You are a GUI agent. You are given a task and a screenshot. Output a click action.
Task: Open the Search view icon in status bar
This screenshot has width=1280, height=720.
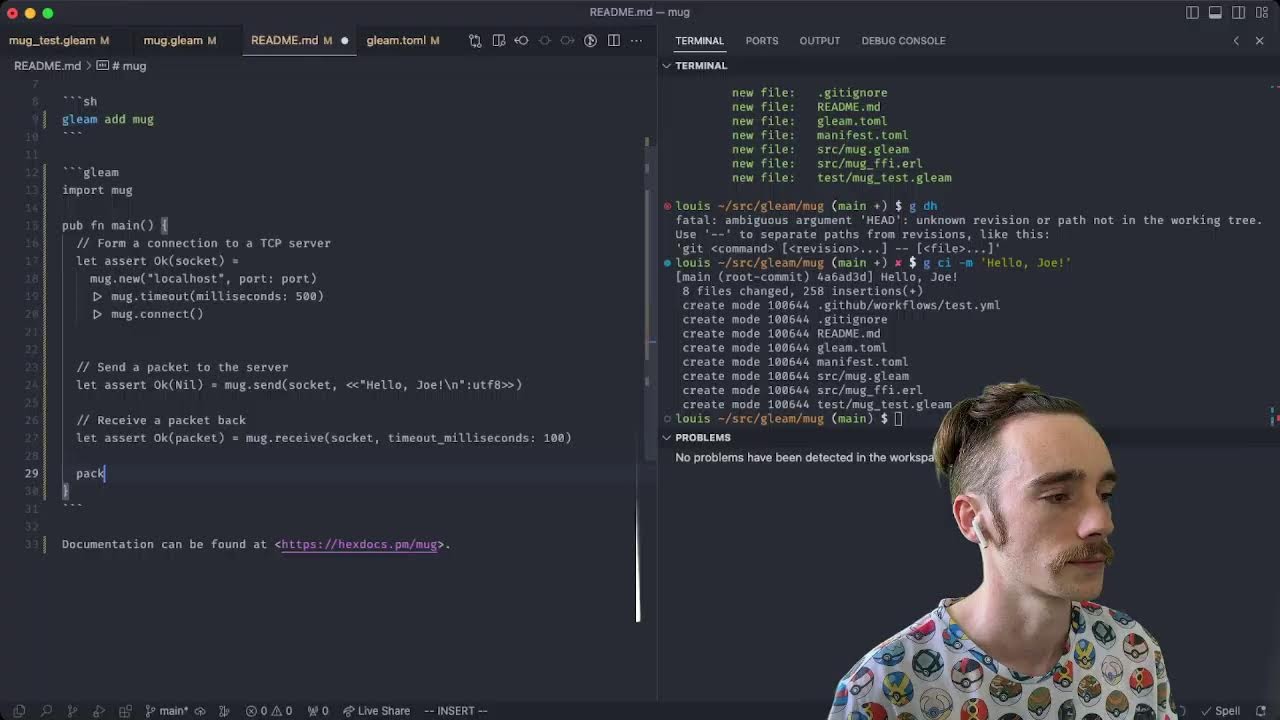tap(46, 711)
